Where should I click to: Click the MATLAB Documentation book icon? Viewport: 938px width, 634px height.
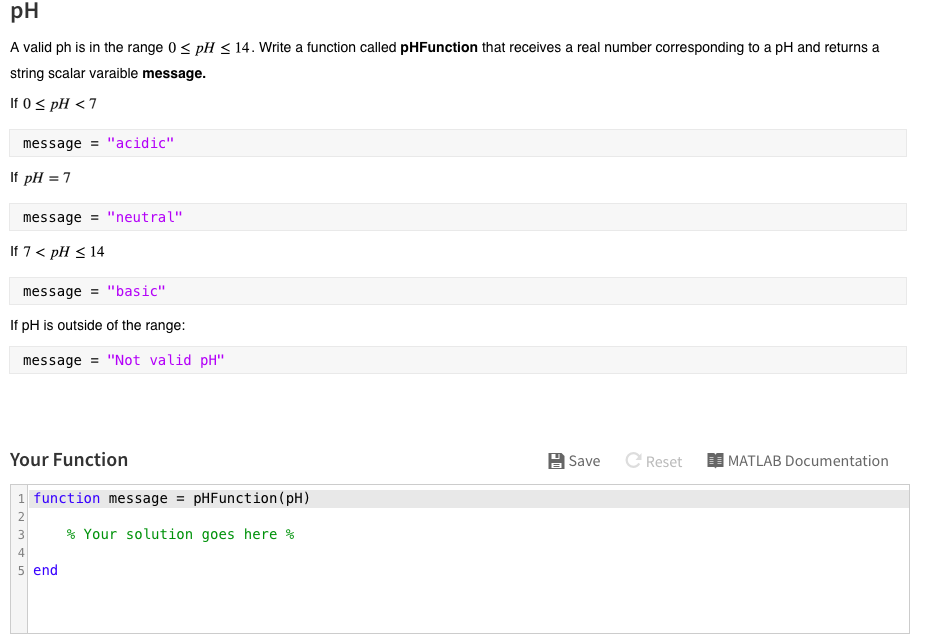[716, 460]
